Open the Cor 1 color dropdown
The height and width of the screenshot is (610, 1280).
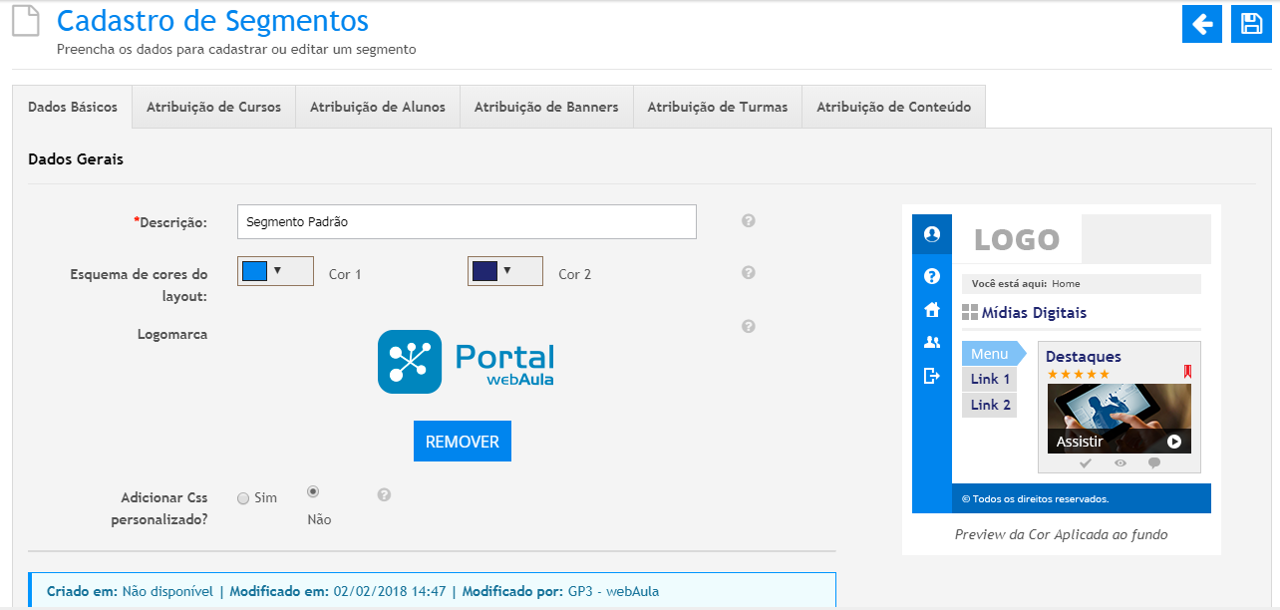coord(275,271)
